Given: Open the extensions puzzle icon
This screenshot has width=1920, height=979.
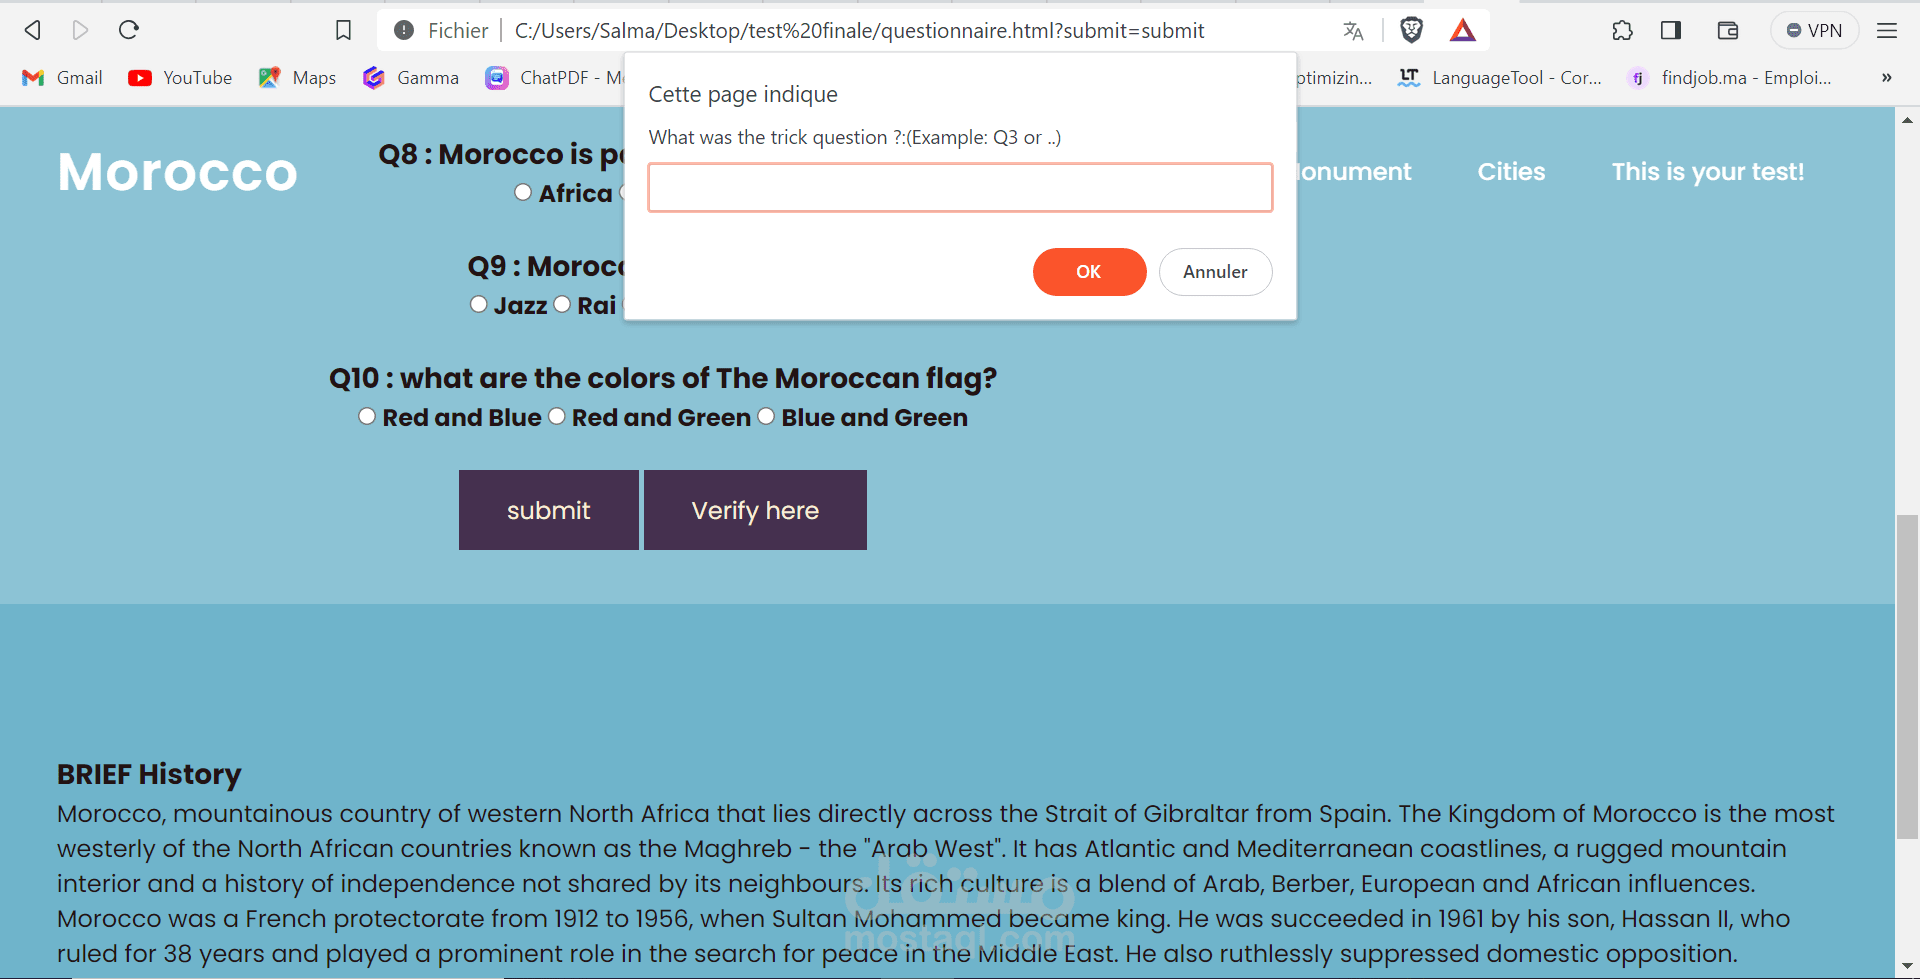Looking at the screenshot, I should 1622,30.
